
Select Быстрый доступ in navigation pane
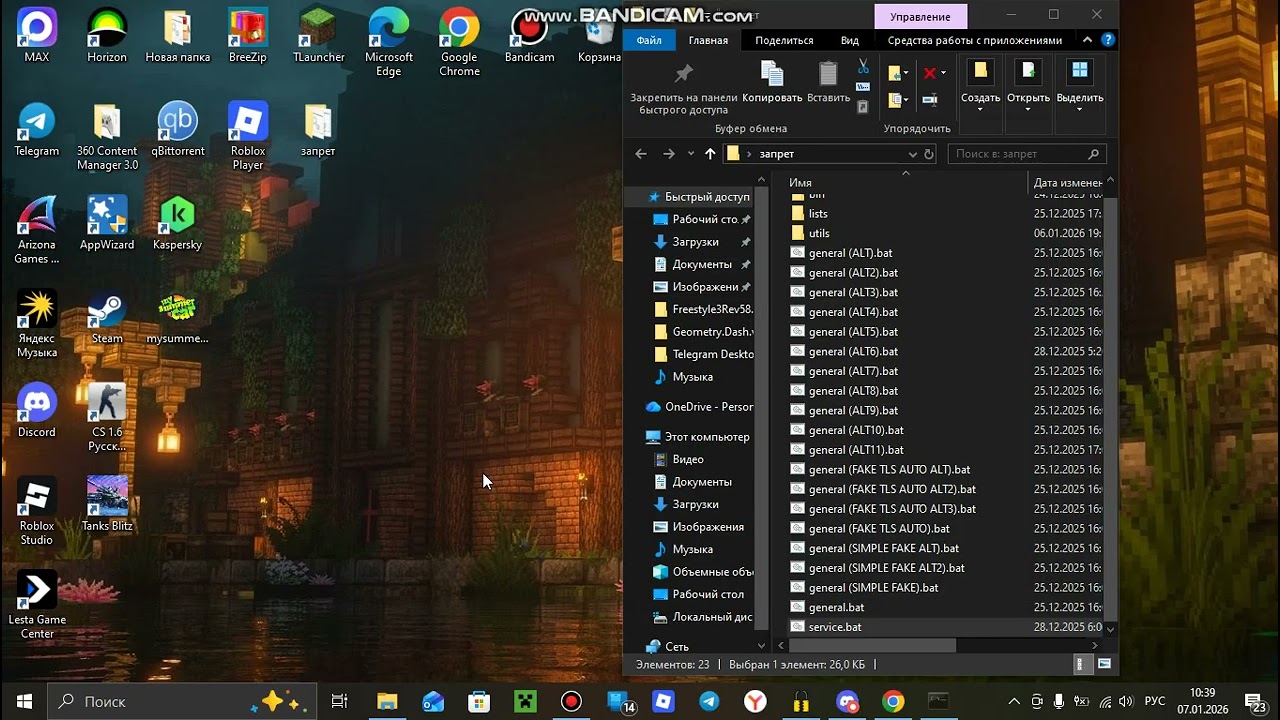(707, 197)
